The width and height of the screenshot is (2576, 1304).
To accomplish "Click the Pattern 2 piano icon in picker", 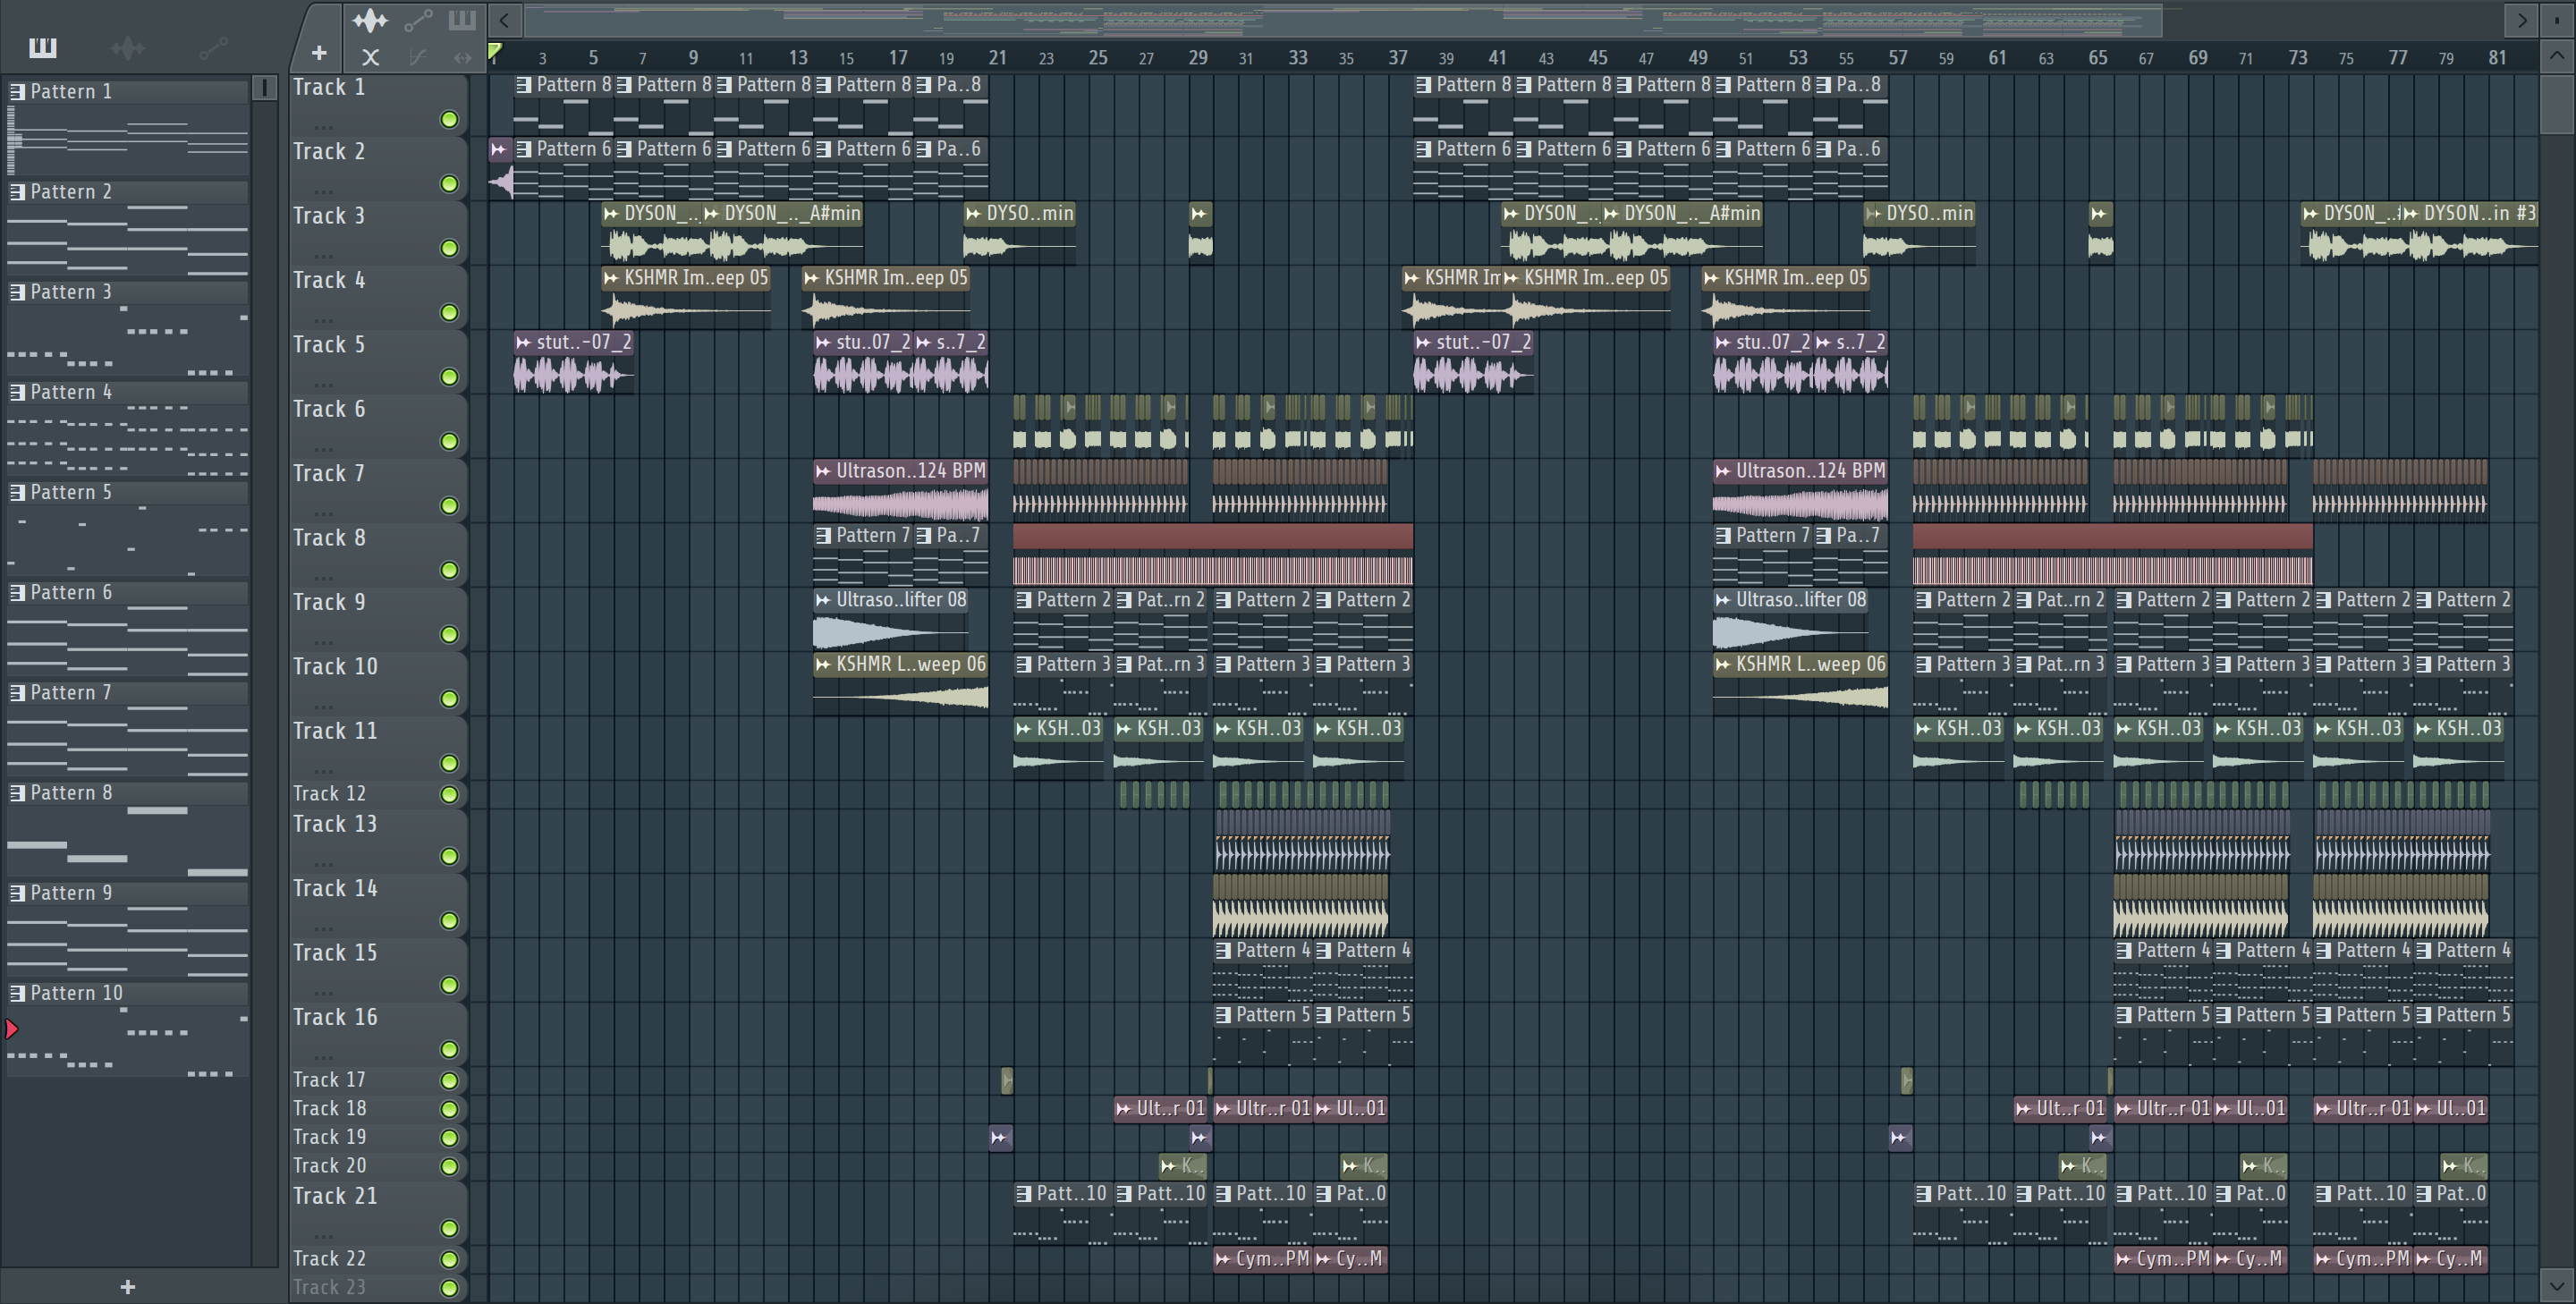I will tap(18, 192).
